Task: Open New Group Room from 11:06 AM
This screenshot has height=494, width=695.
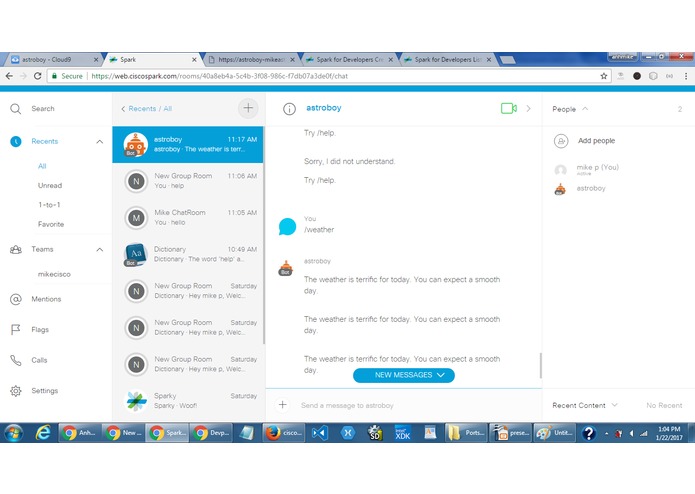Action: (x=188, y=181)
